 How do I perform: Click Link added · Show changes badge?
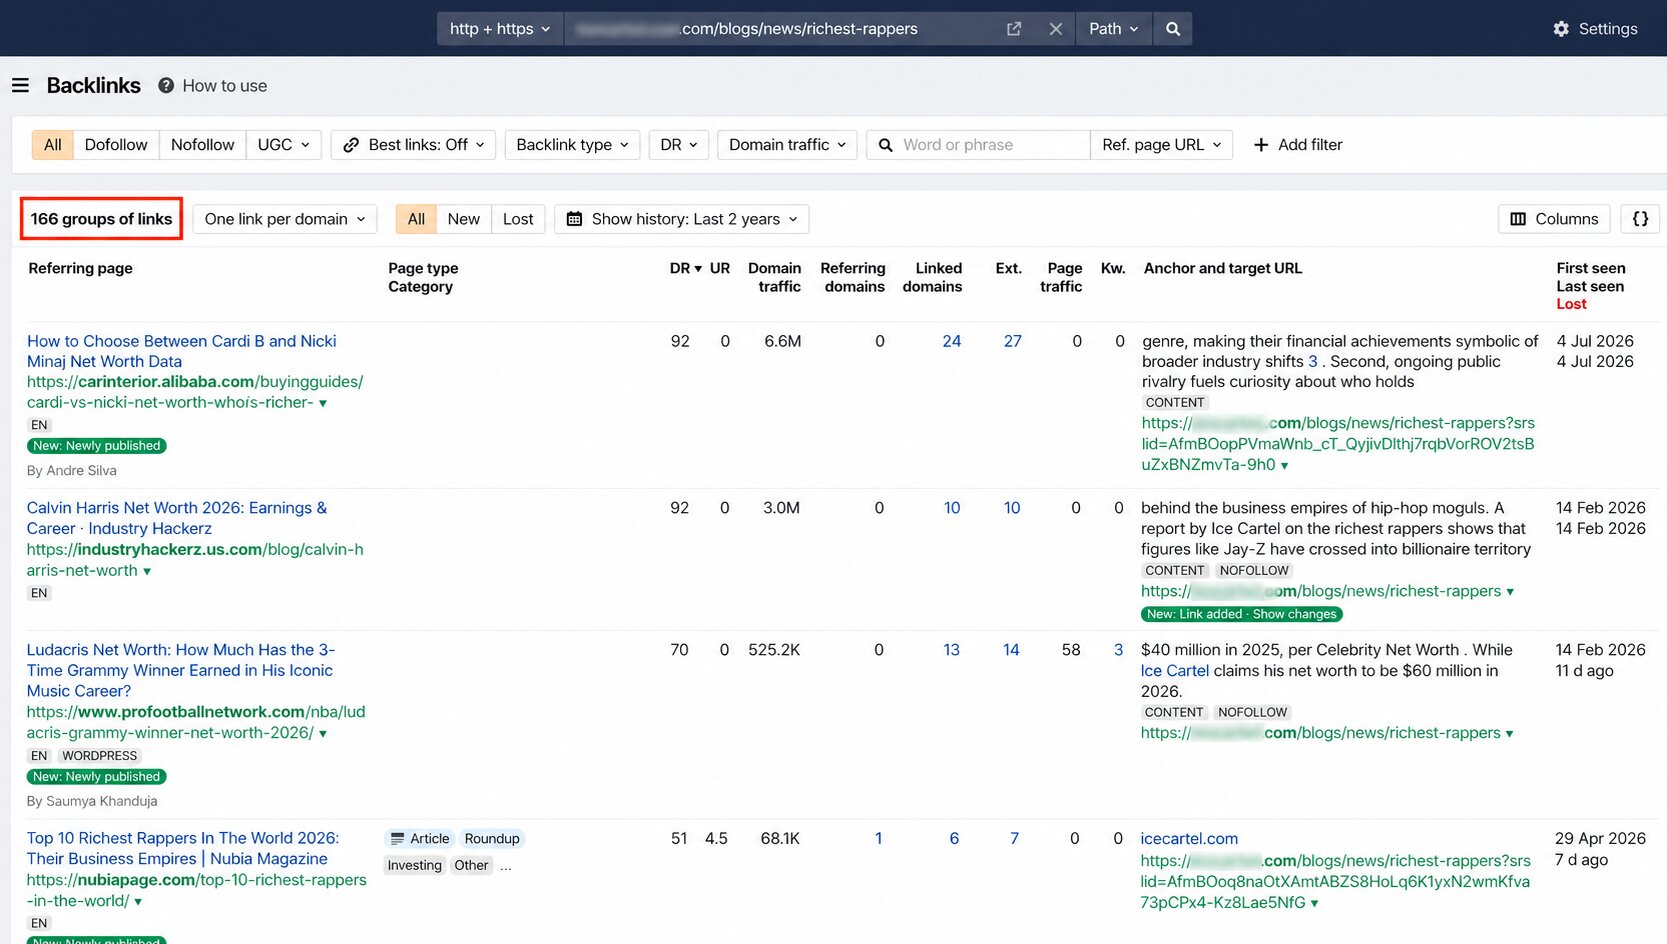click(1241, 614)
